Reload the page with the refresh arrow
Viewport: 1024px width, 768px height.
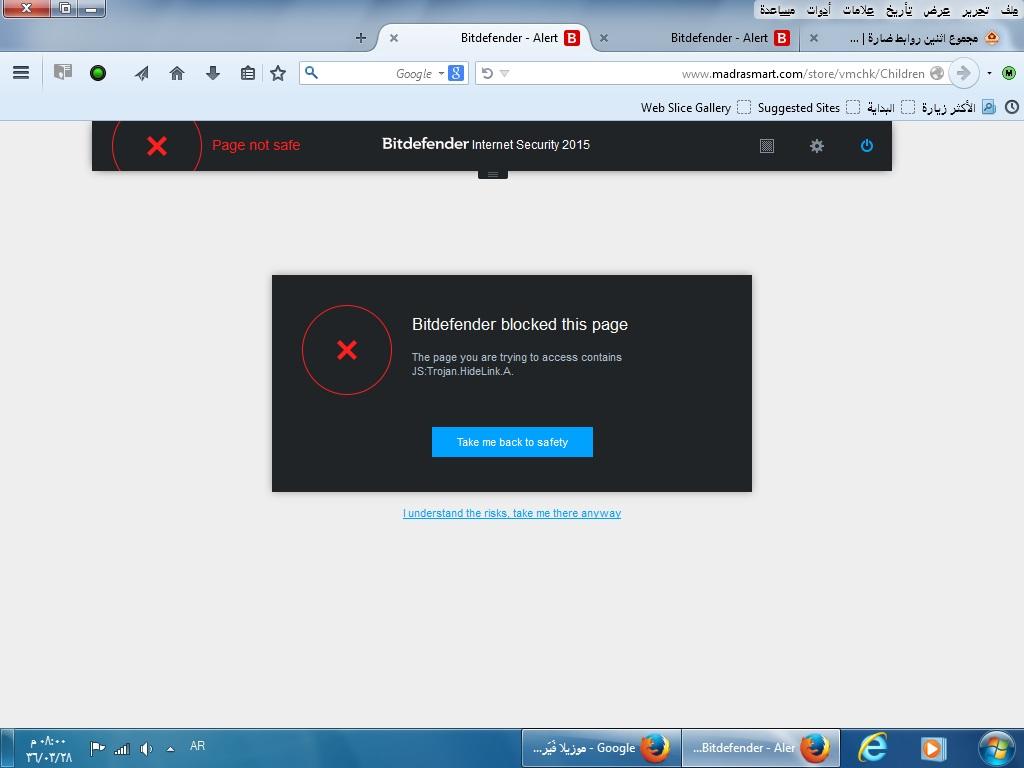487,73
